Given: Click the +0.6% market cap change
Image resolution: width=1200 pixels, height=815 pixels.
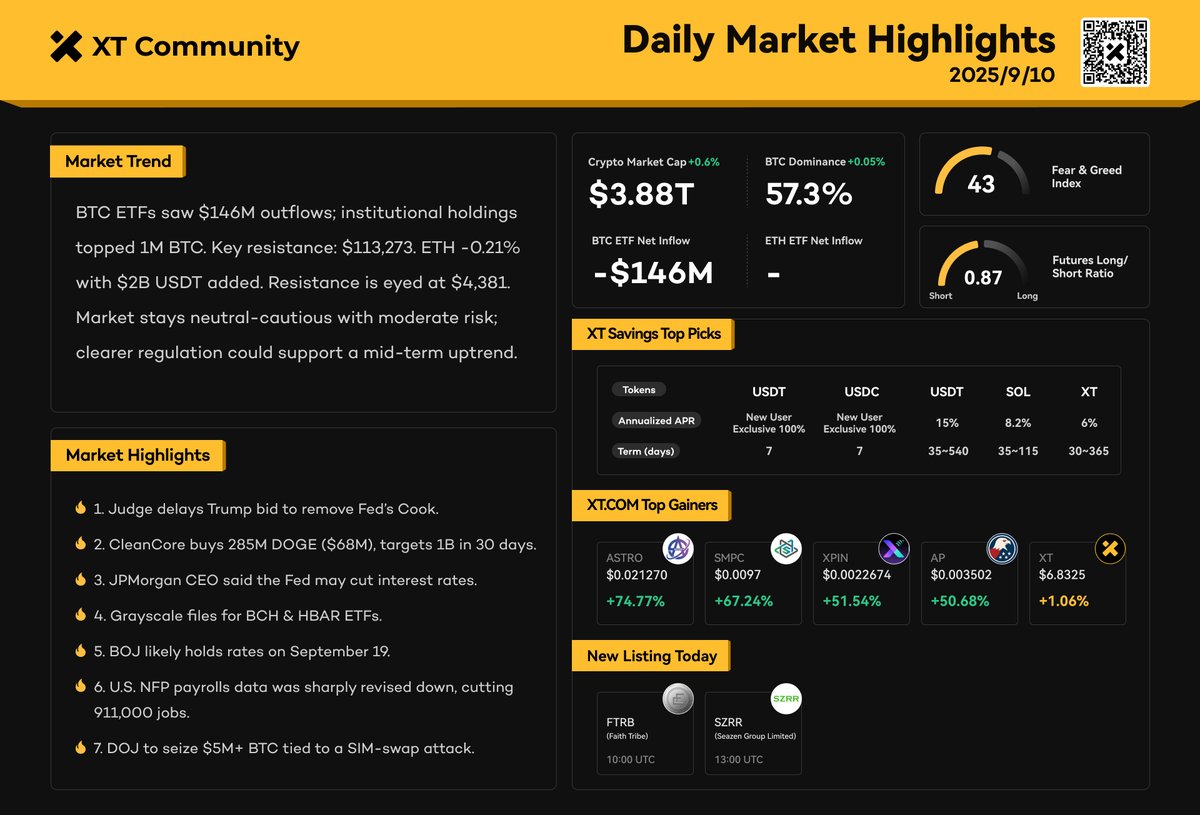Looking at the screenshot, I should pyautogui.click(x=703, y=161).
